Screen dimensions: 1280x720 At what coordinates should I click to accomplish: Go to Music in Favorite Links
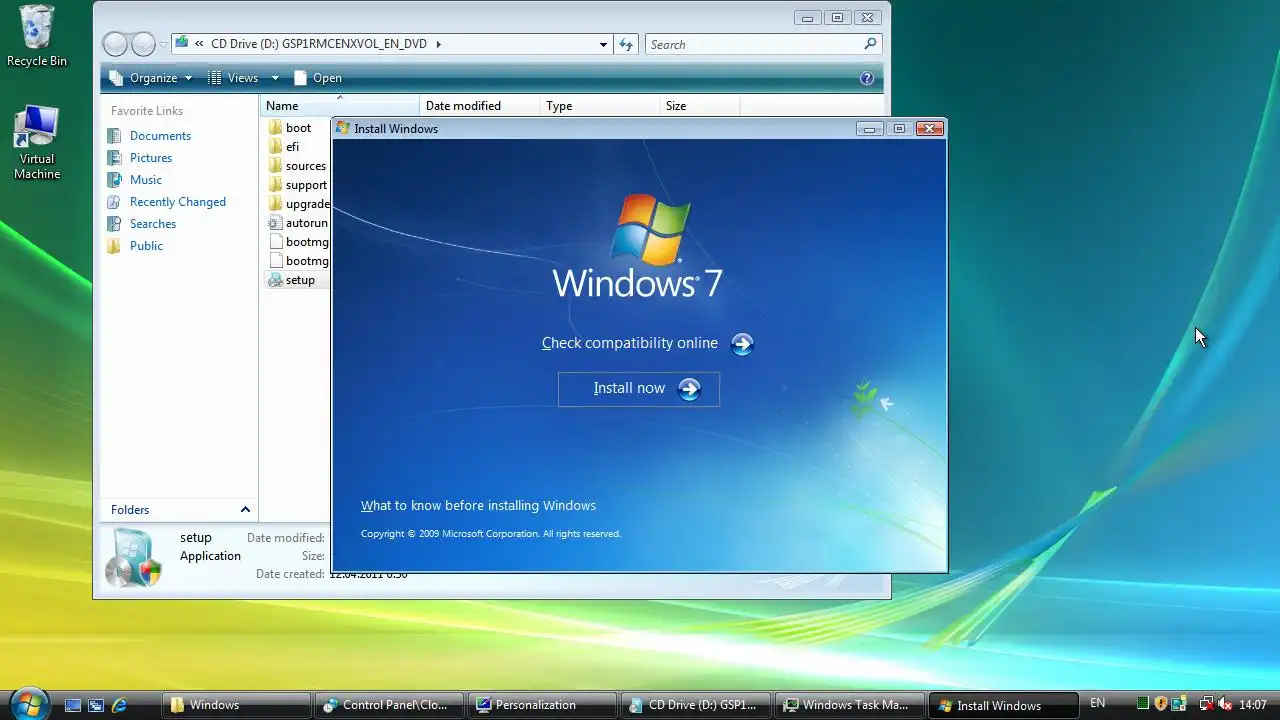point(134,180)
